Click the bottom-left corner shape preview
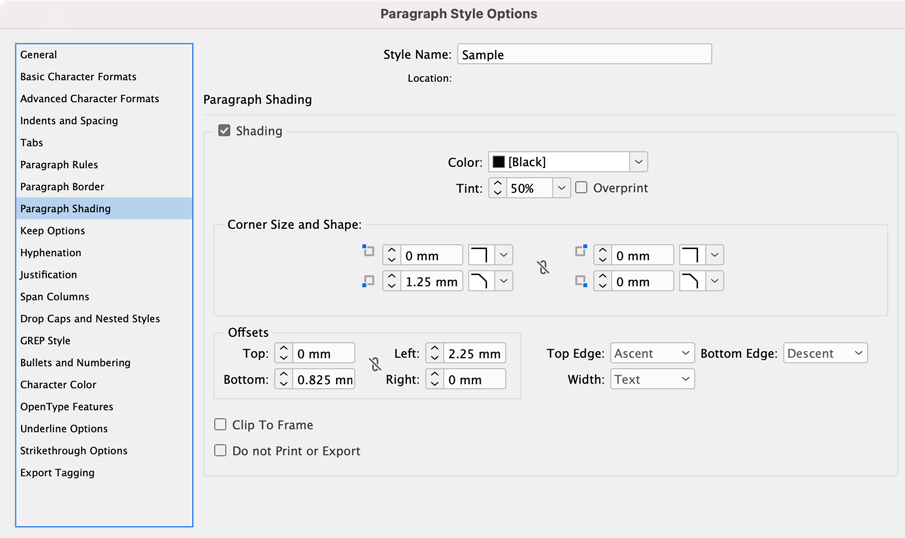Screen dimensions: 905x538 (481, 281)
